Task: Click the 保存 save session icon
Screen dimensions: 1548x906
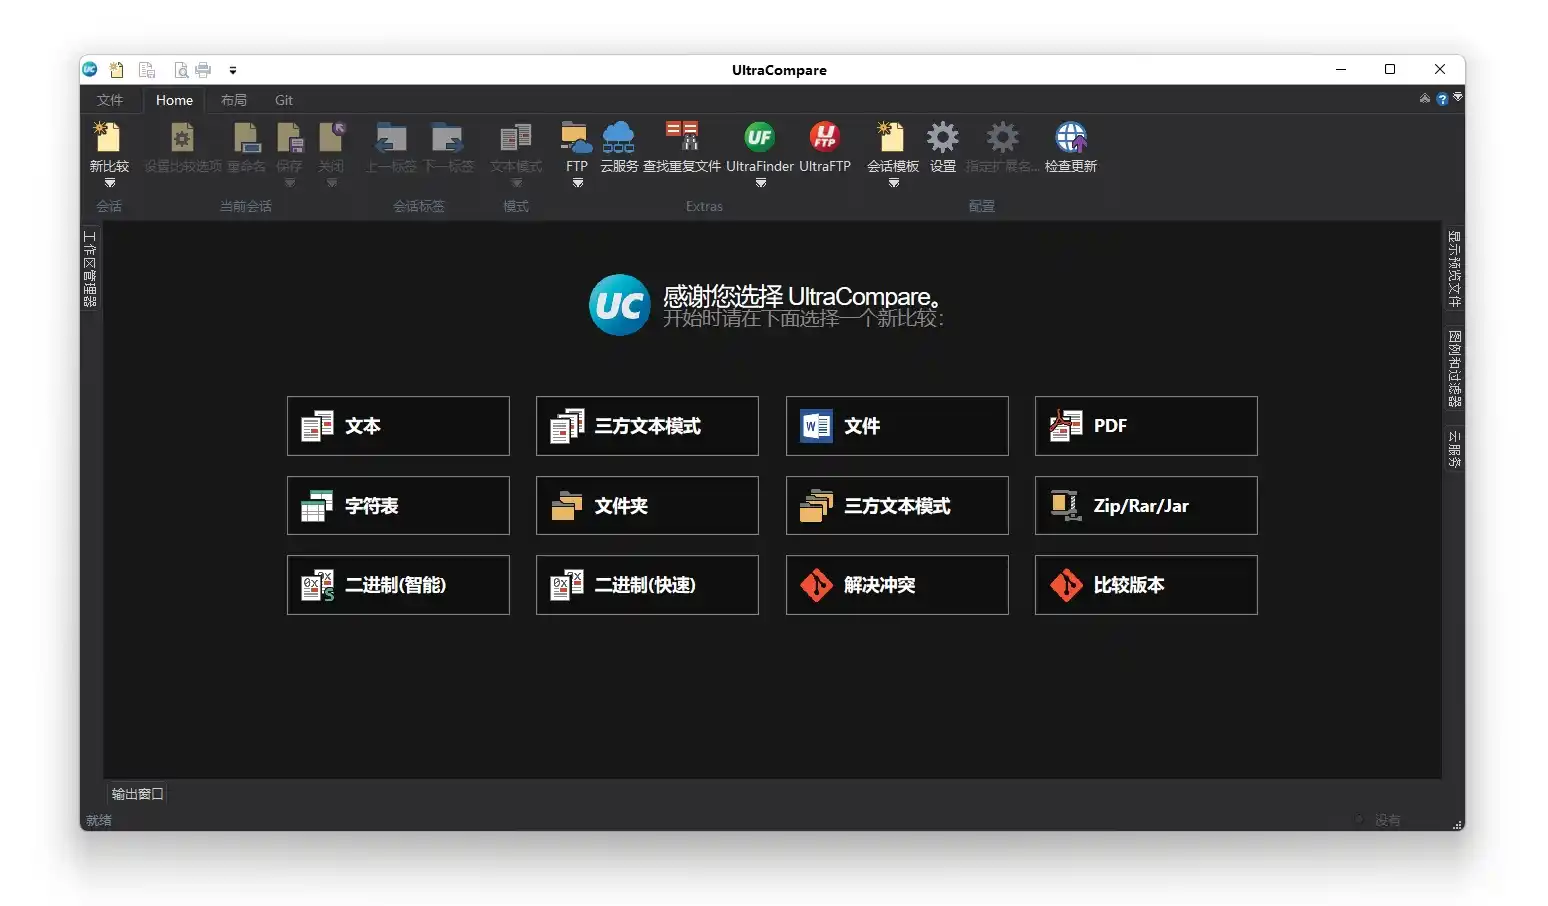Action: coord(289,137)
